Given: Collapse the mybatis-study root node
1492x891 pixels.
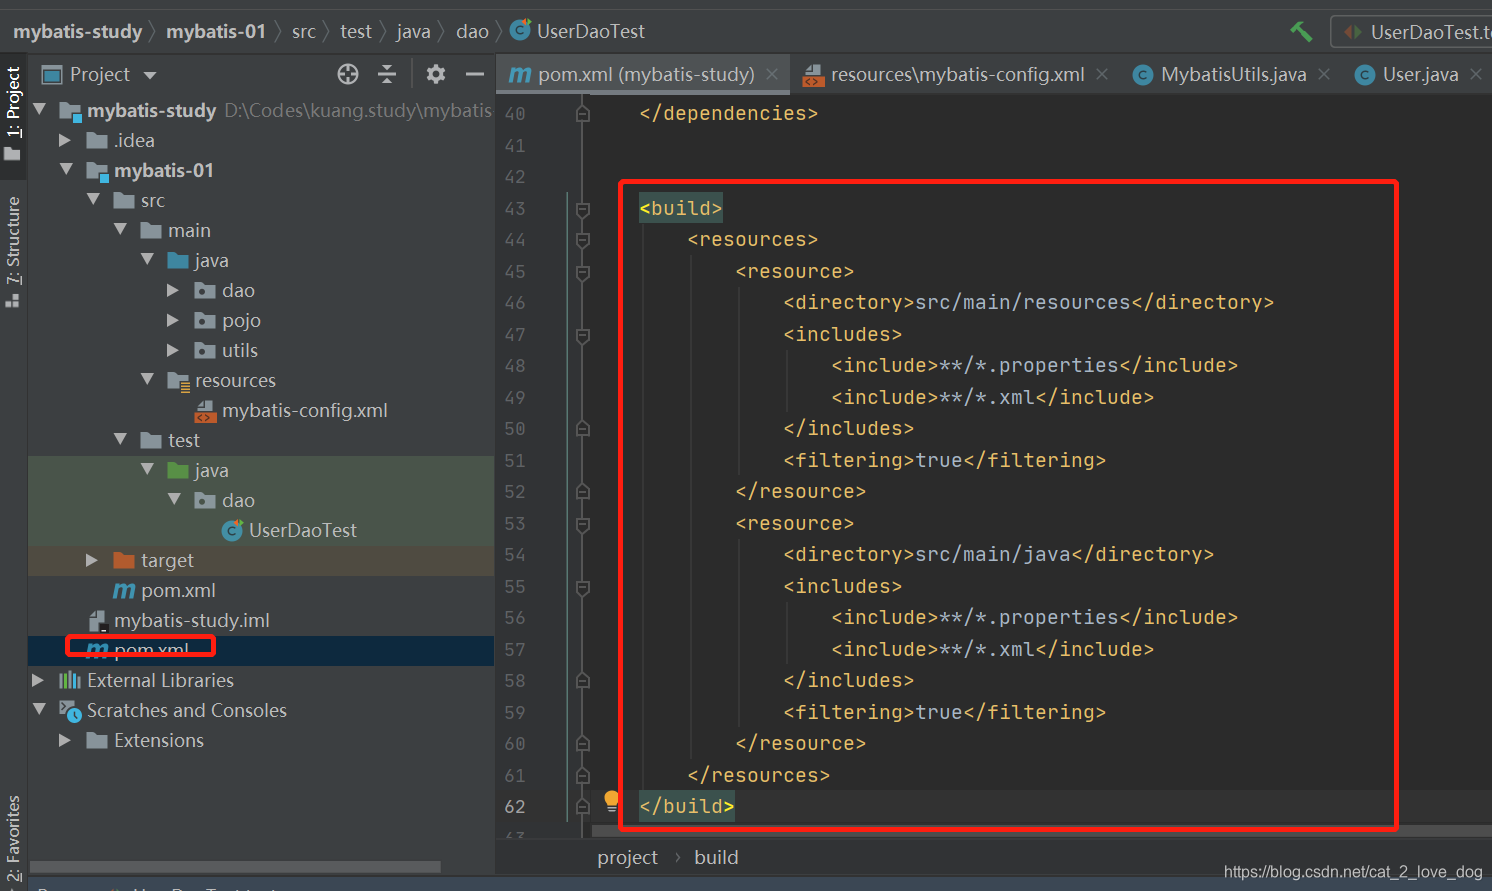Looking at the screenshot, I should pos(40,109).
